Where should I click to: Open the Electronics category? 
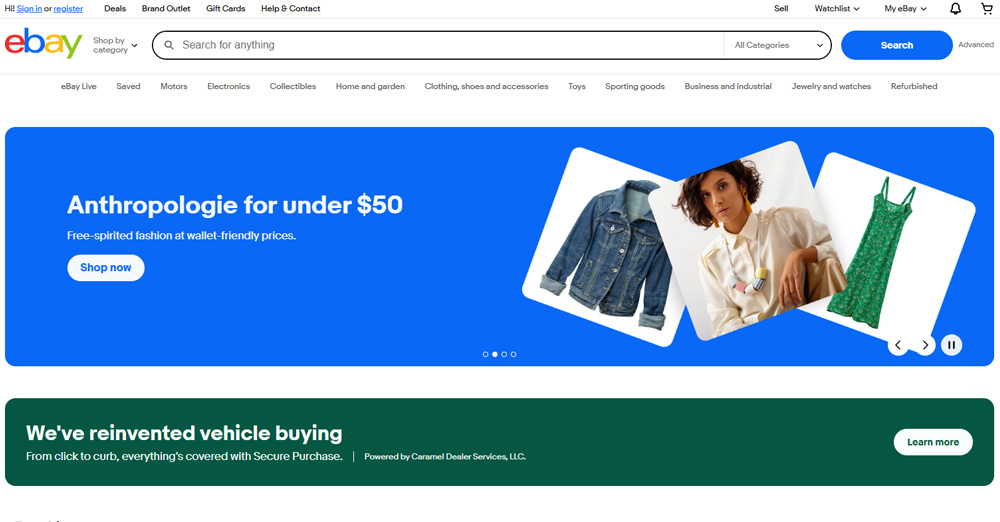tap(228, 86)
